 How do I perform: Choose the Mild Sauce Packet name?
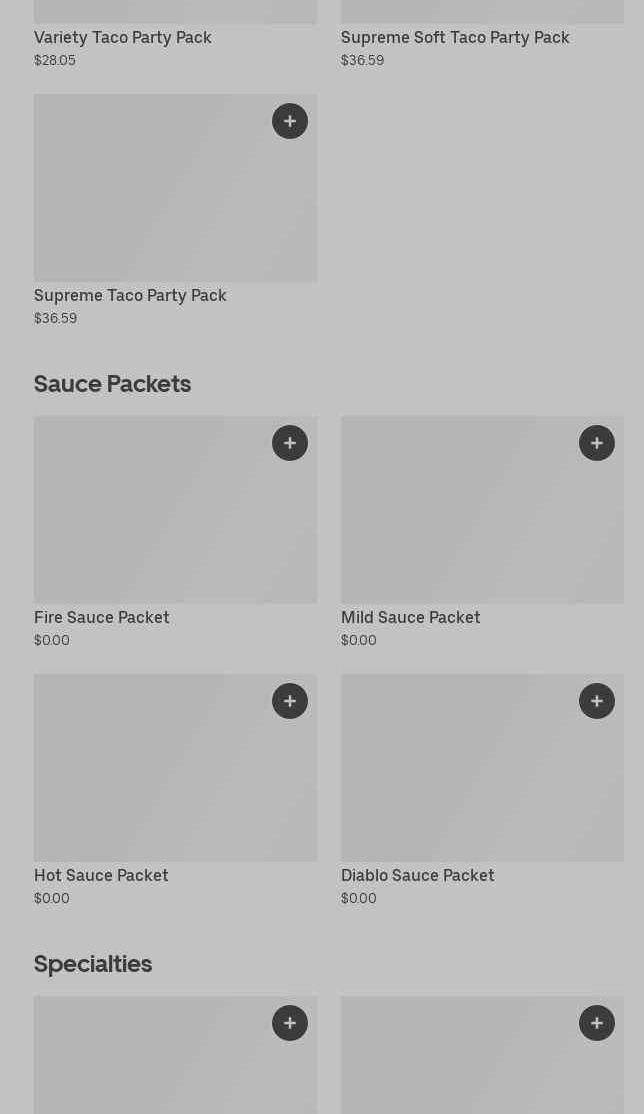tap(410, 617)
